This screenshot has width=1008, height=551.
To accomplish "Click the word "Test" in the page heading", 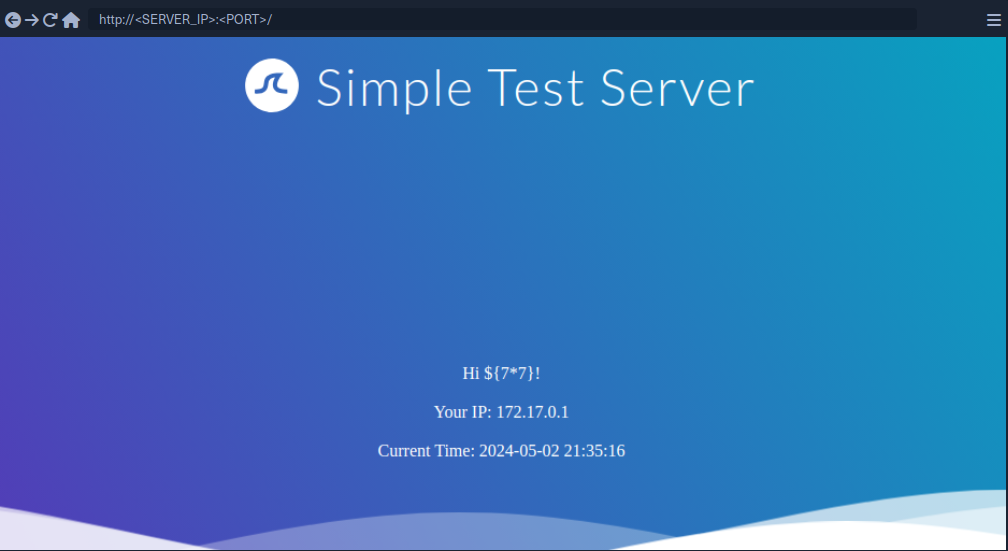I will pyautogui.click(x=536, y=89).
